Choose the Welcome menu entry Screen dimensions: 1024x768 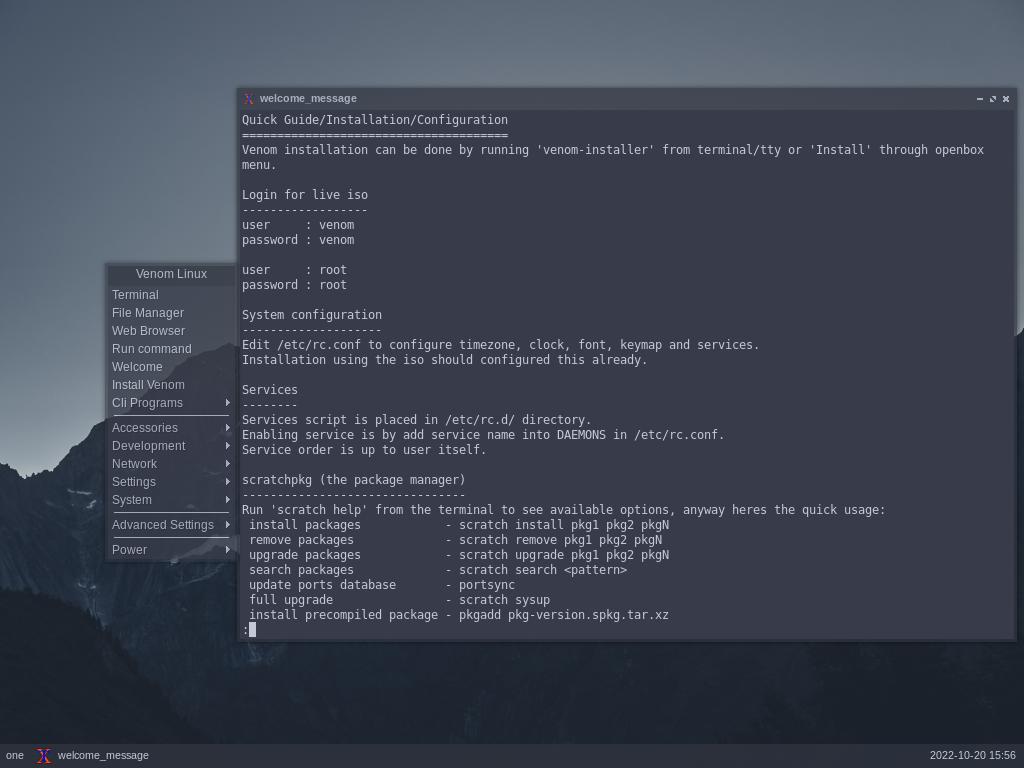170,366
